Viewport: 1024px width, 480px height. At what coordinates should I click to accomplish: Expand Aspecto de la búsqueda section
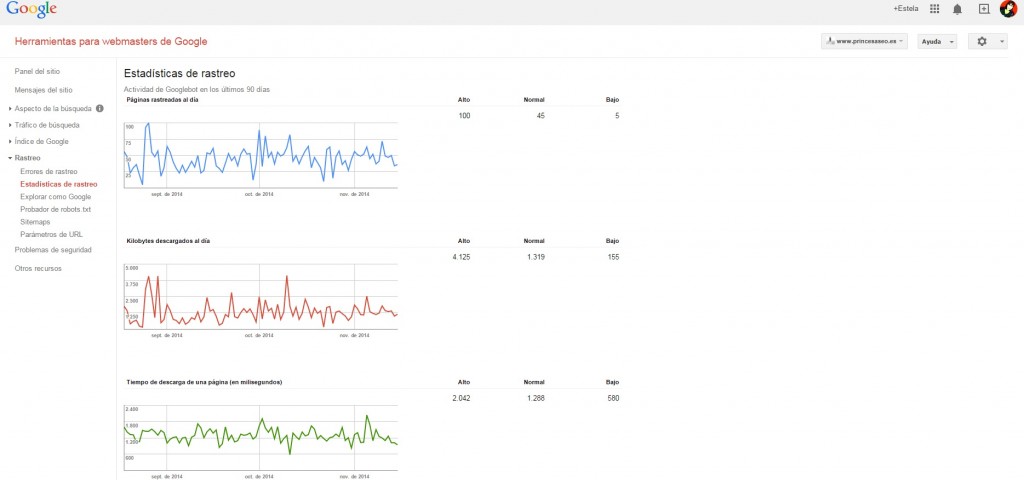(x=53, y=108)
